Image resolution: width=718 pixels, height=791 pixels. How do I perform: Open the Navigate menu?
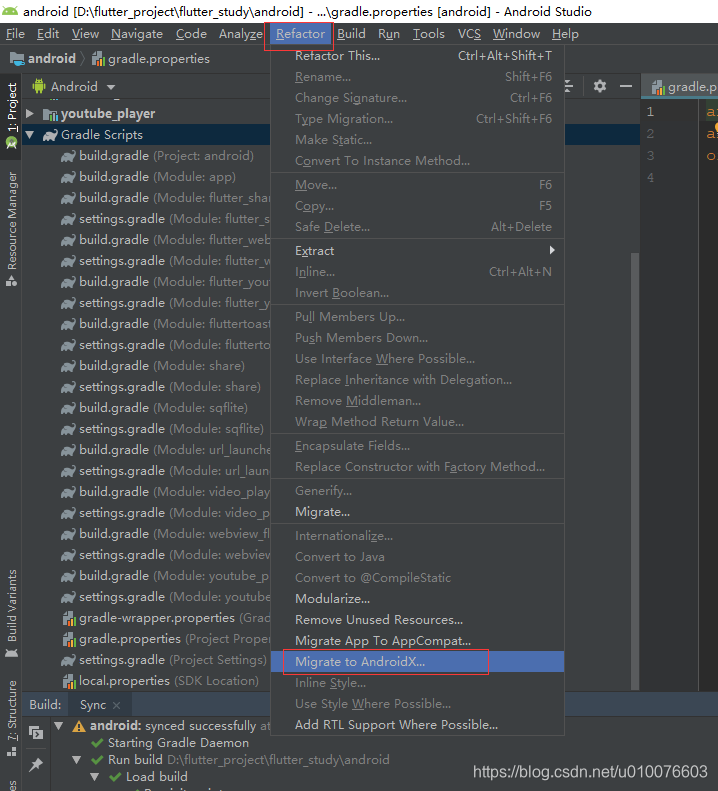[x=137, y=34]
